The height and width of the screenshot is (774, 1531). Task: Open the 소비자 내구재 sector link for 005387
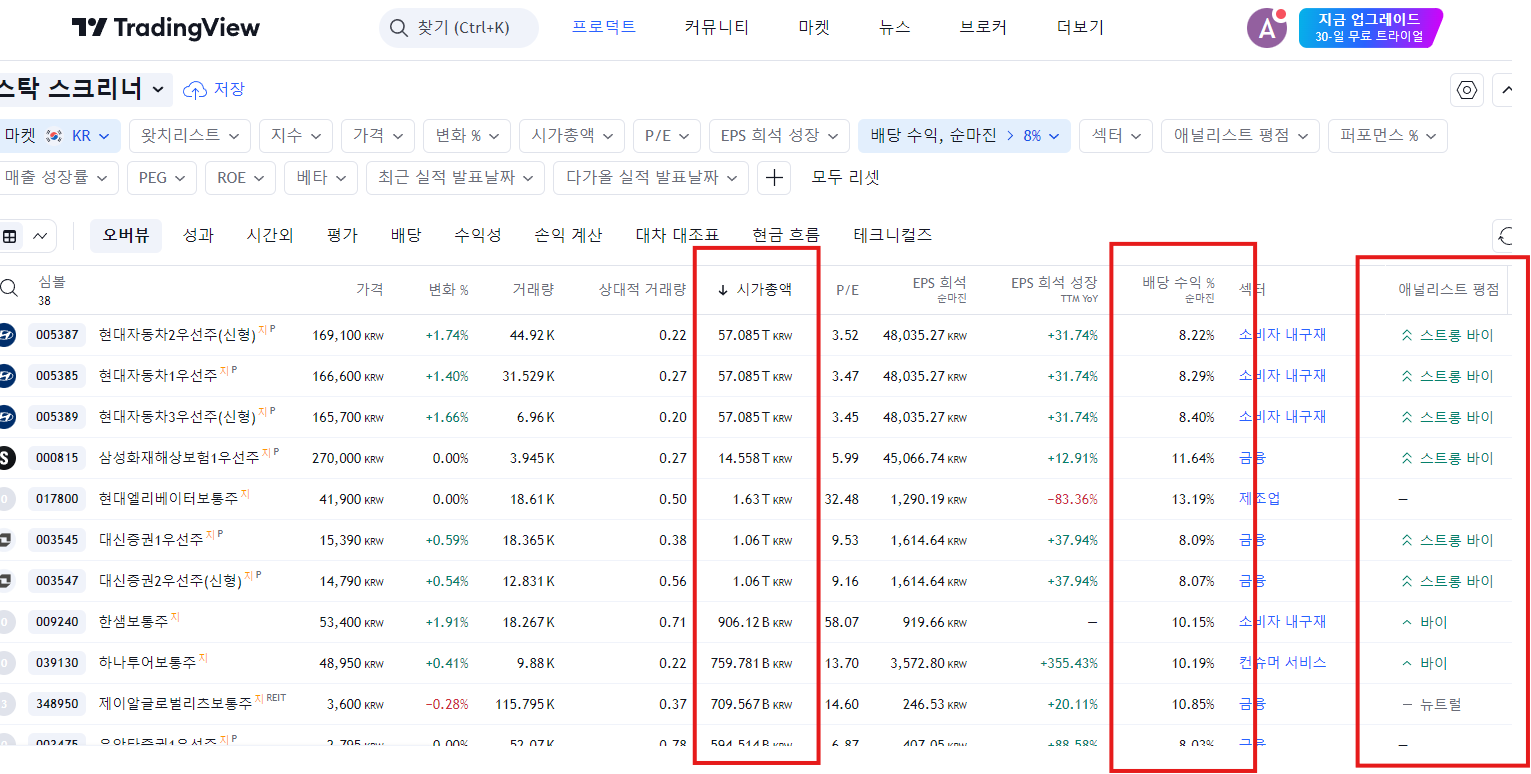coord(1282,335)
